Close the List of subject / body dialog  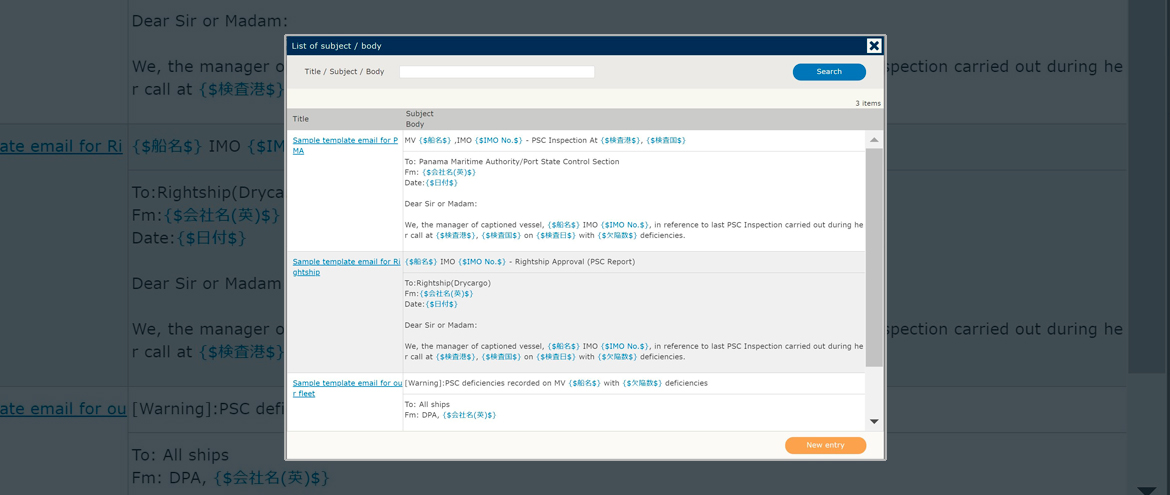click(x=874, y=46)
